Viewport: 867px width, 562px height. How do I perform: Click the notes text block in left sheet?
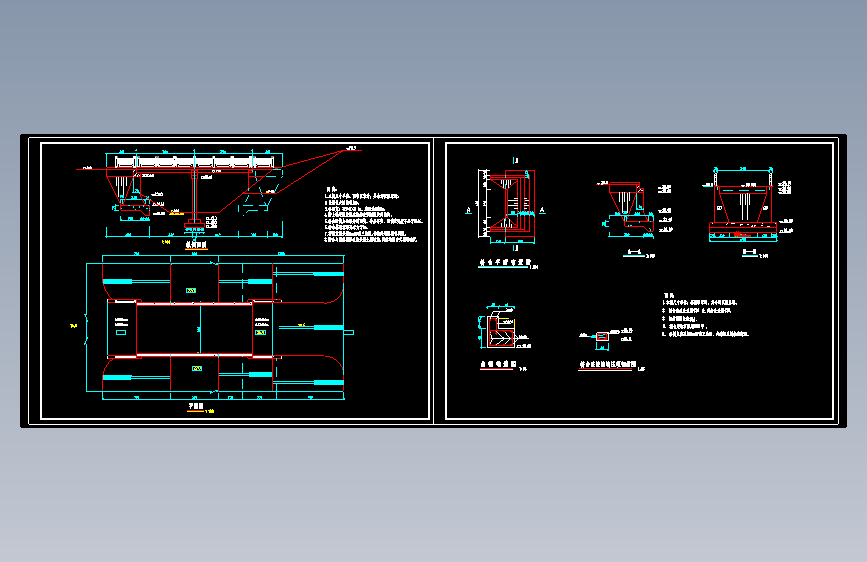coord(374,215)
